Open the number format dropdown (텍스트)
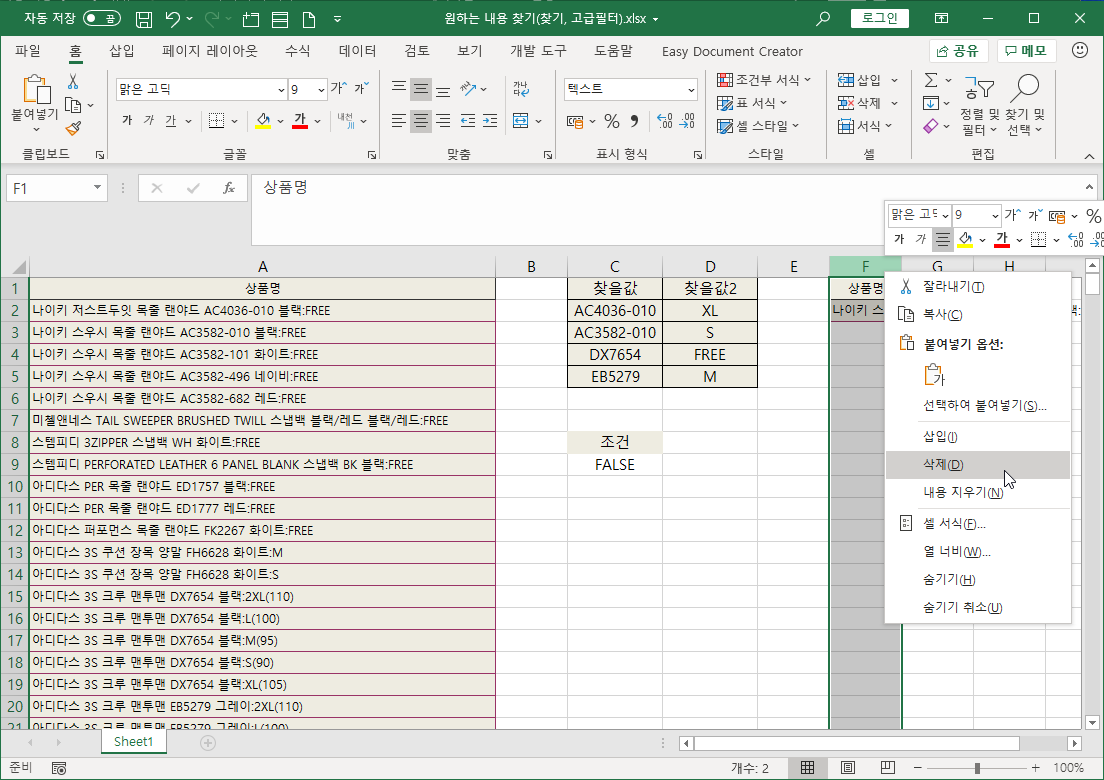The height and width of the screenshot is (780, 1104). [x=691, y=89]
